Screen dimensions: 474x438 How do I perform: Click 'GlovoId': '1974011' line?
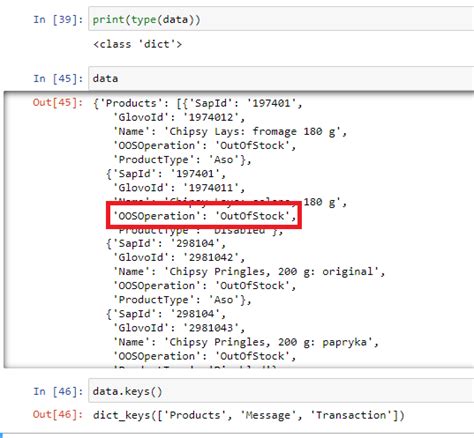coord(179,188)
